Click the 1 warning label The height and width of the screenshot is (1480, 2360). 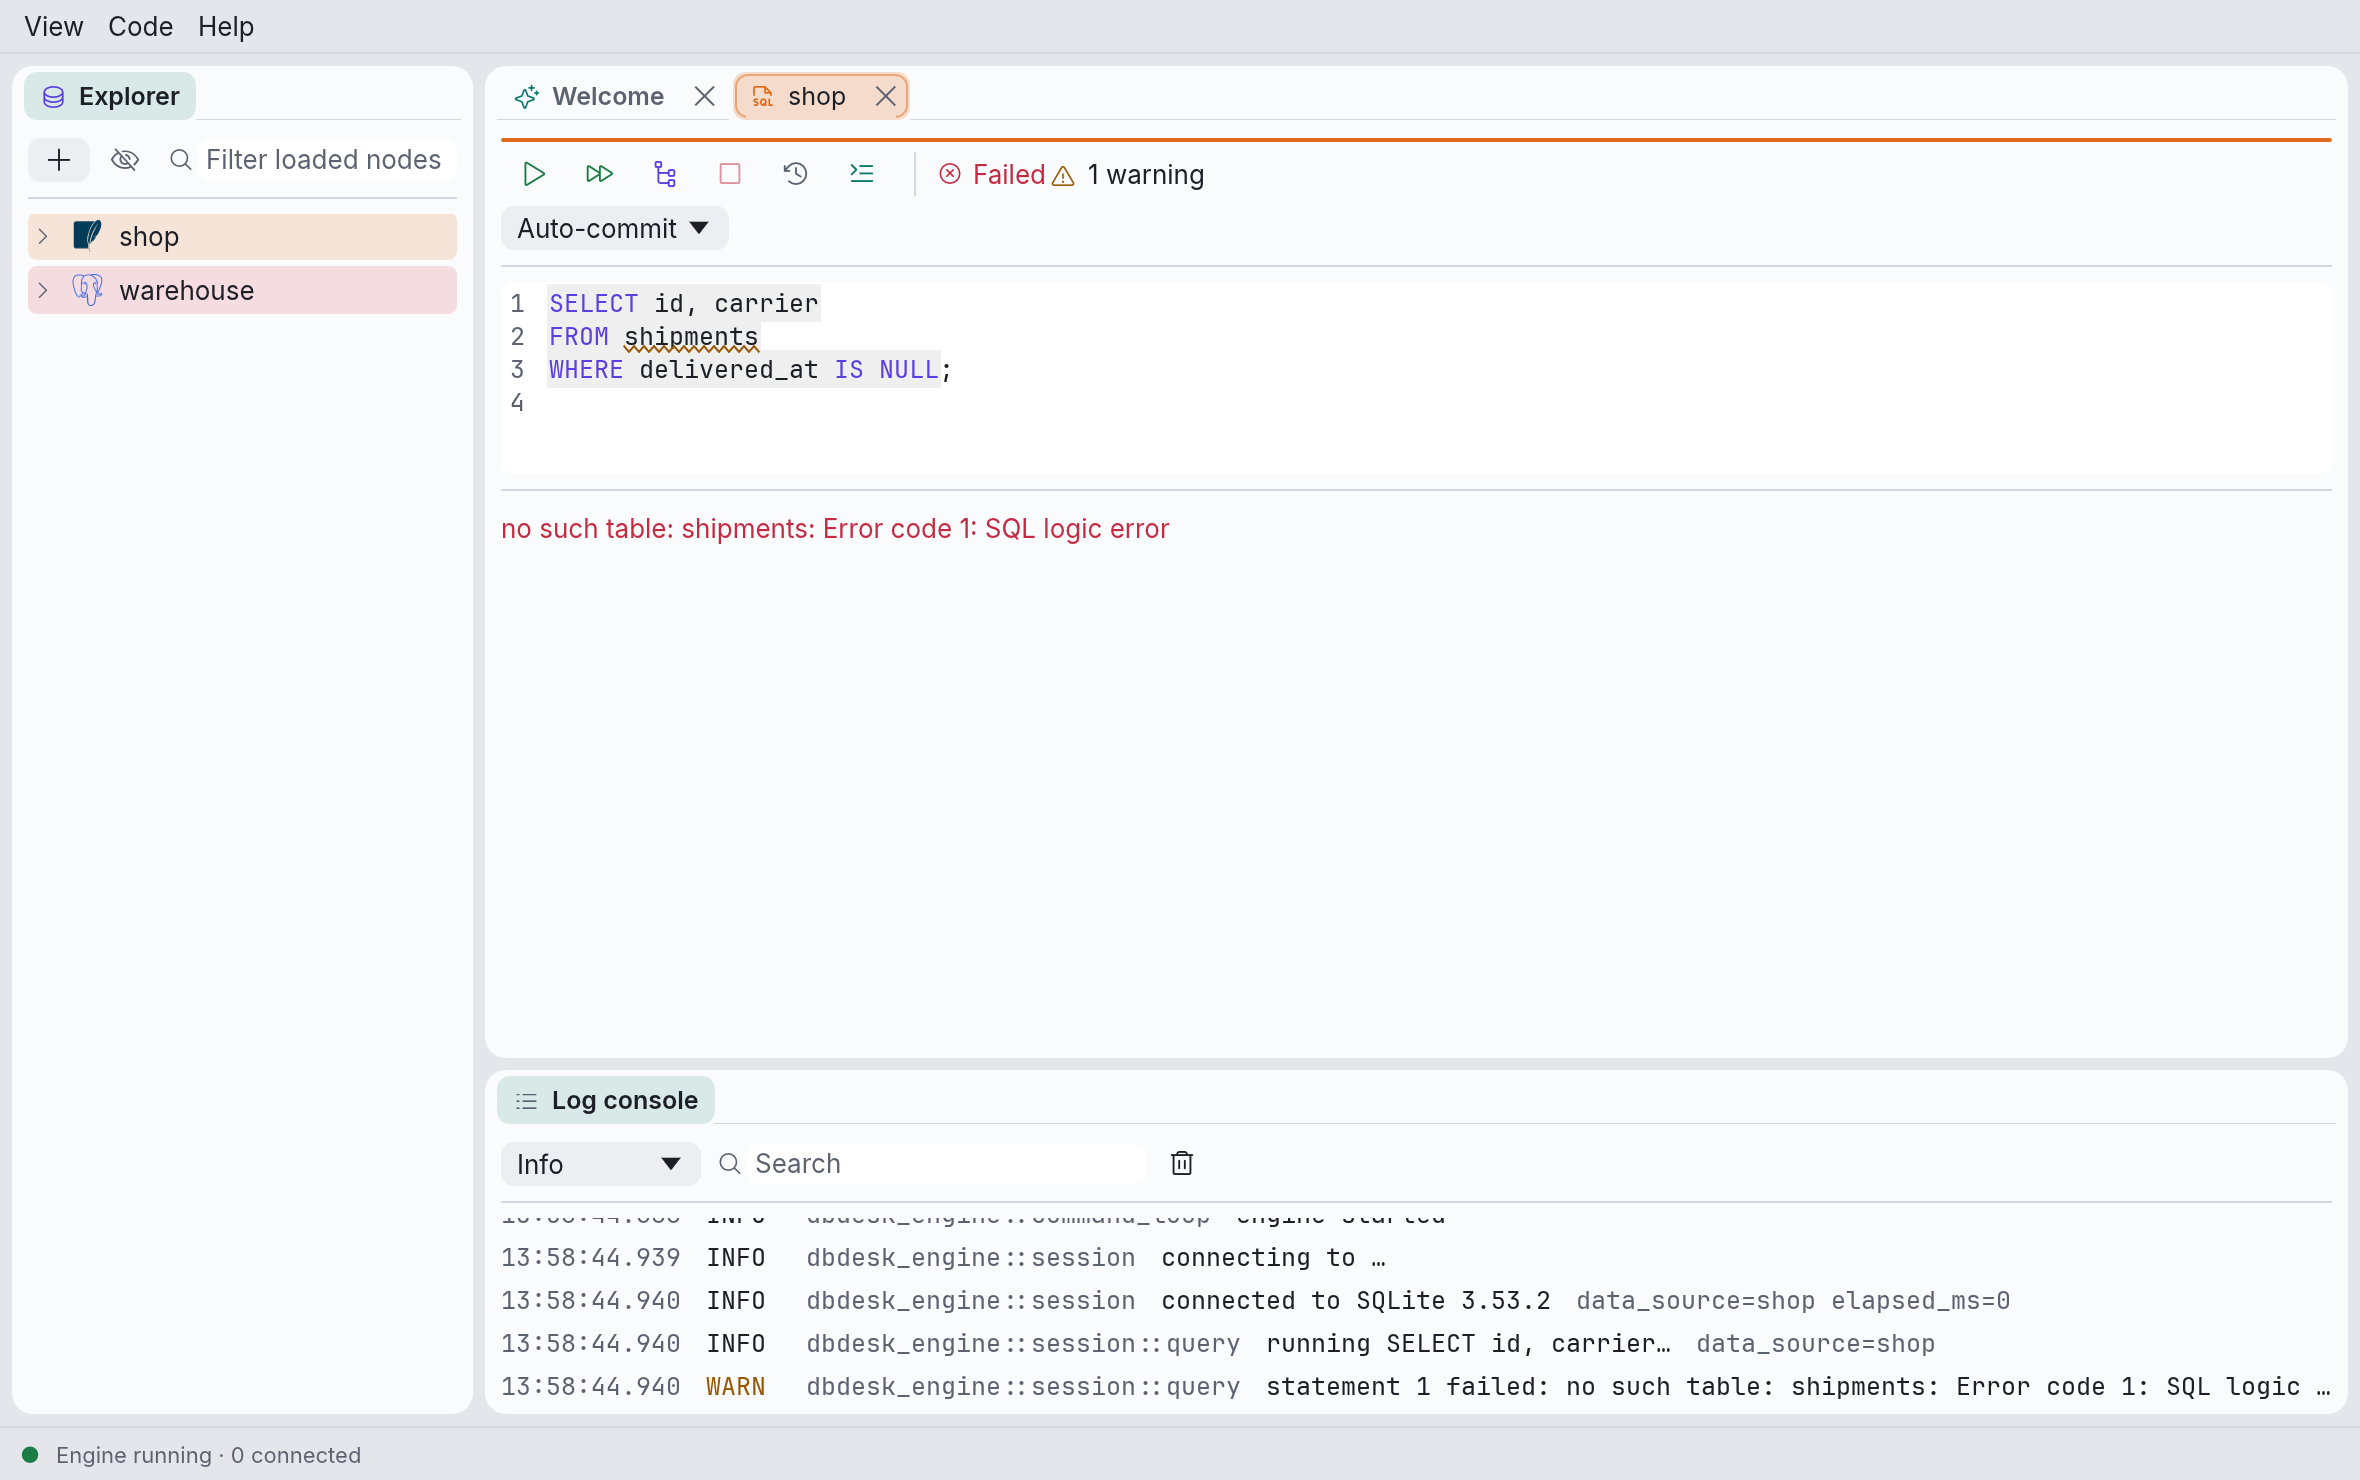pos(1146,174)
